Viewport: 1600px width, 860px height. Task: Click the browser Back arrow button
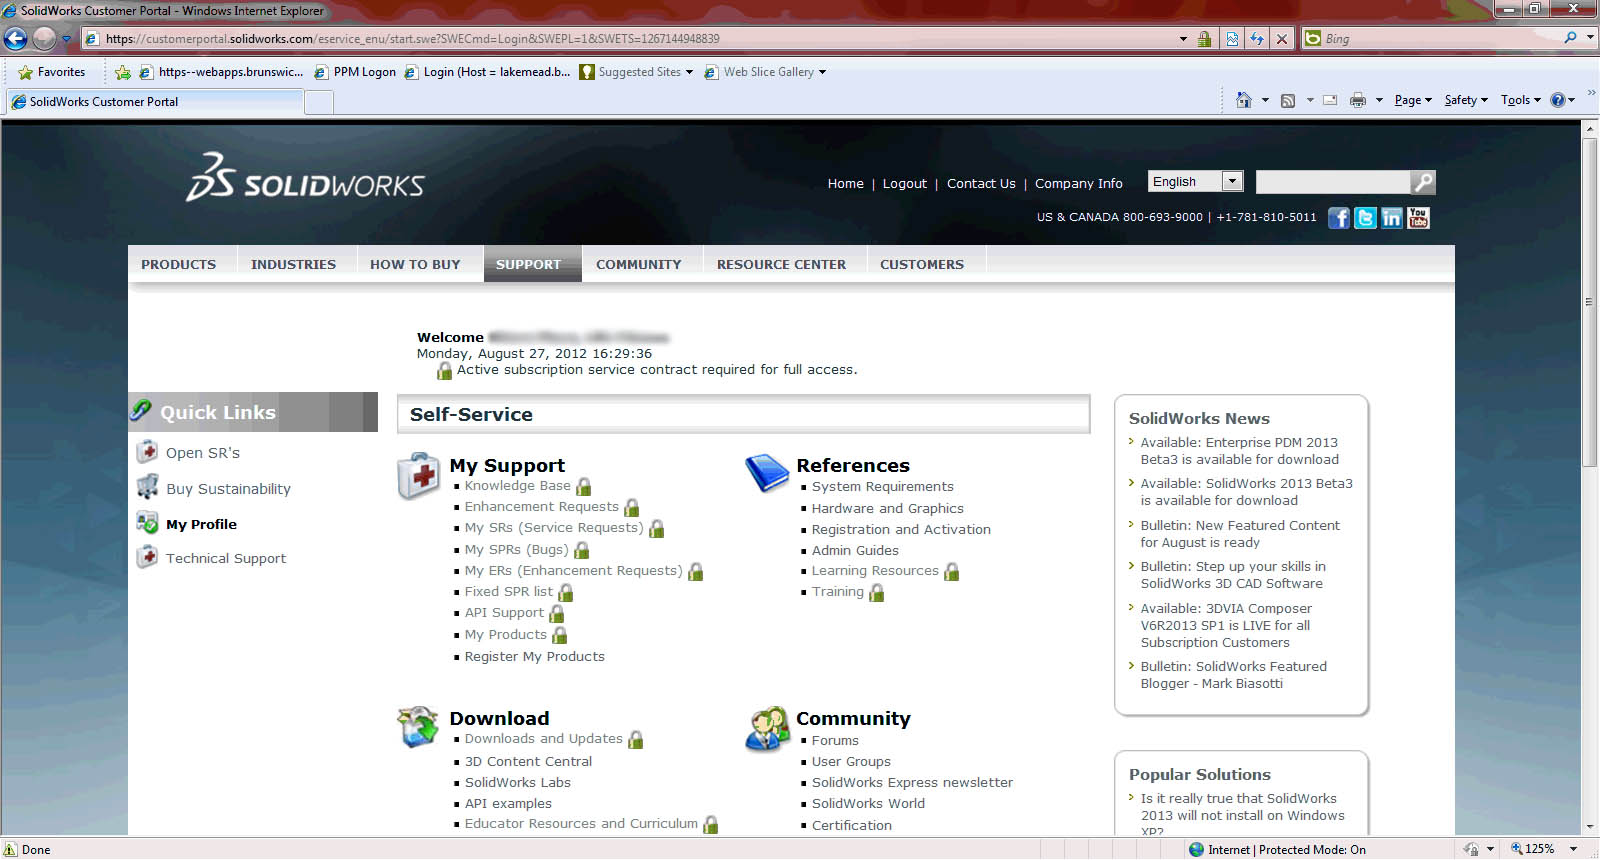pos(15,38)
